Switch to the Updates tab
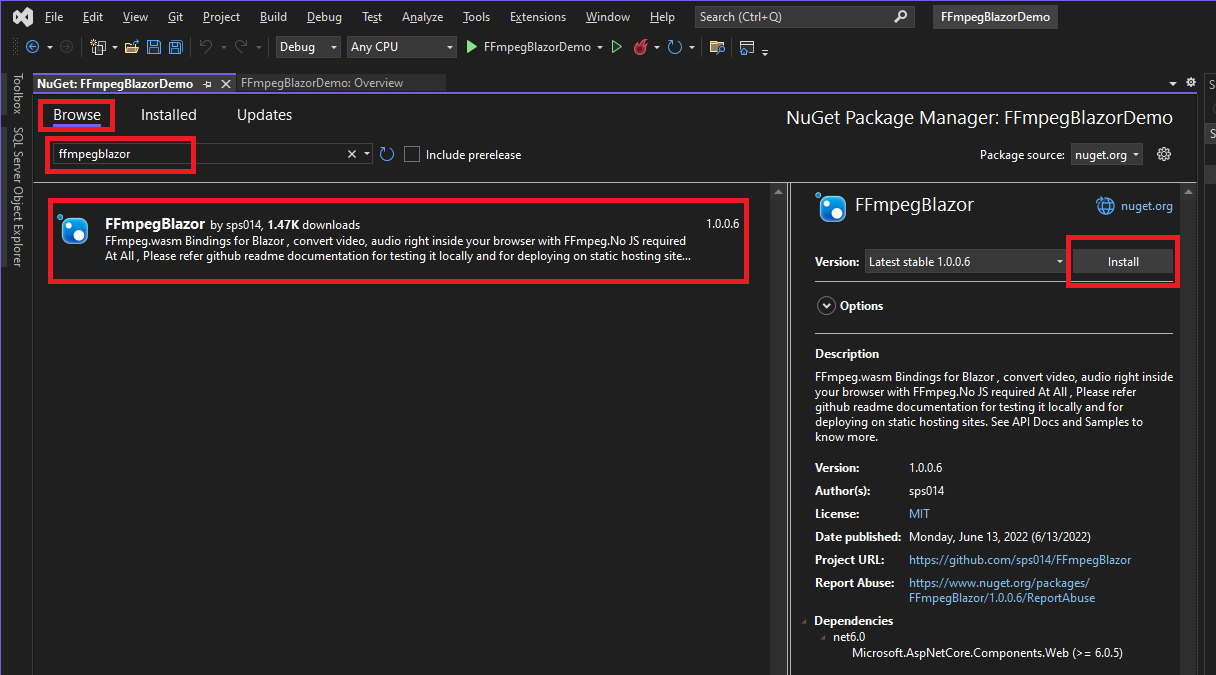 click(x=264, y=115)
